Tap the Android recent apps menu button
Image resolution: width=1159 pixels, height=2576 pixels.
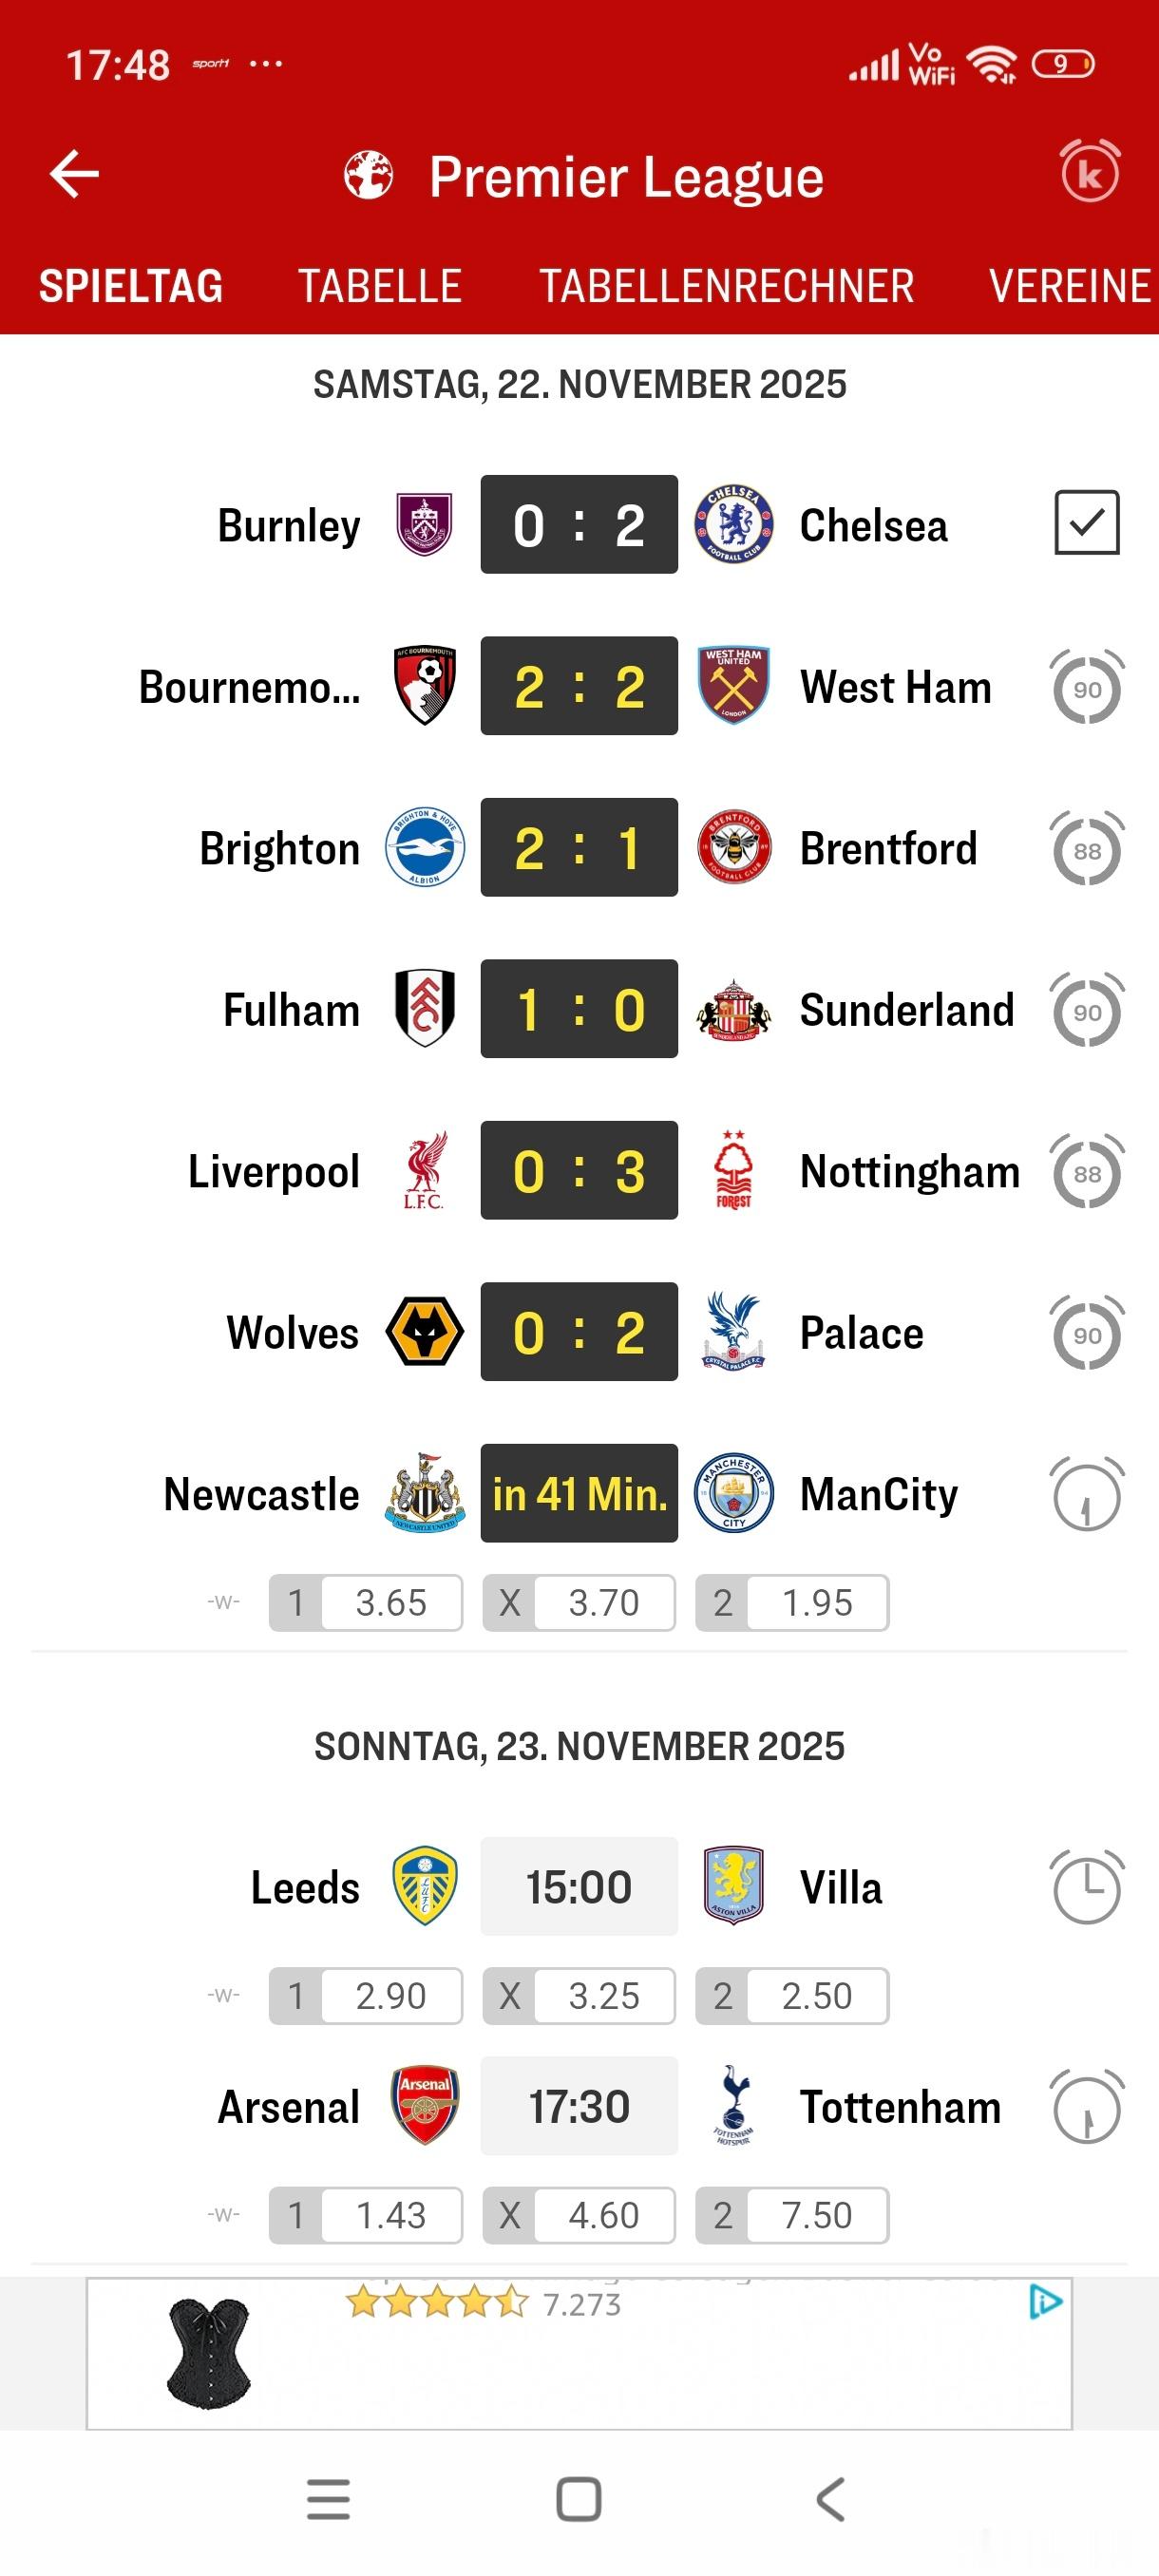pos(328,2500)
